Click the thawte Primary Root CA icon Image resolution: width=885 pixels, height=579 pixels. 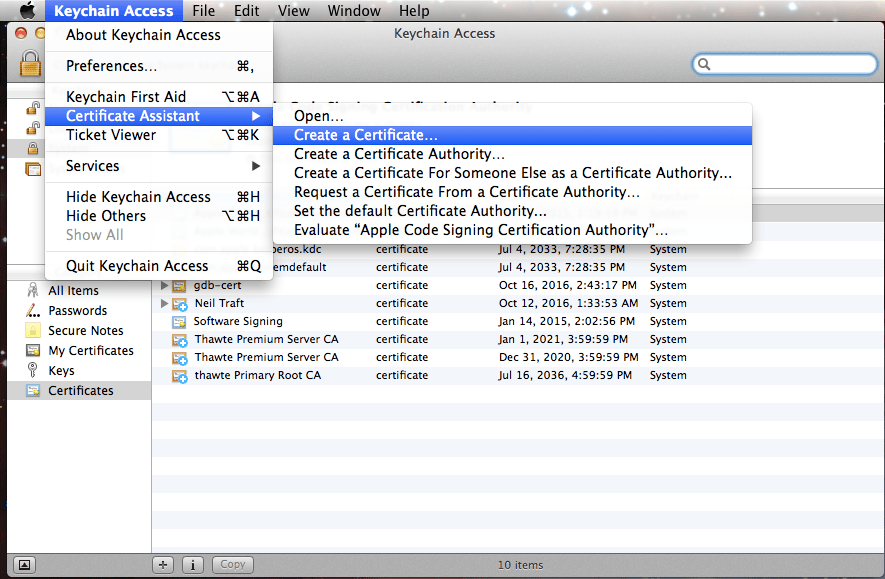[179, 376]
